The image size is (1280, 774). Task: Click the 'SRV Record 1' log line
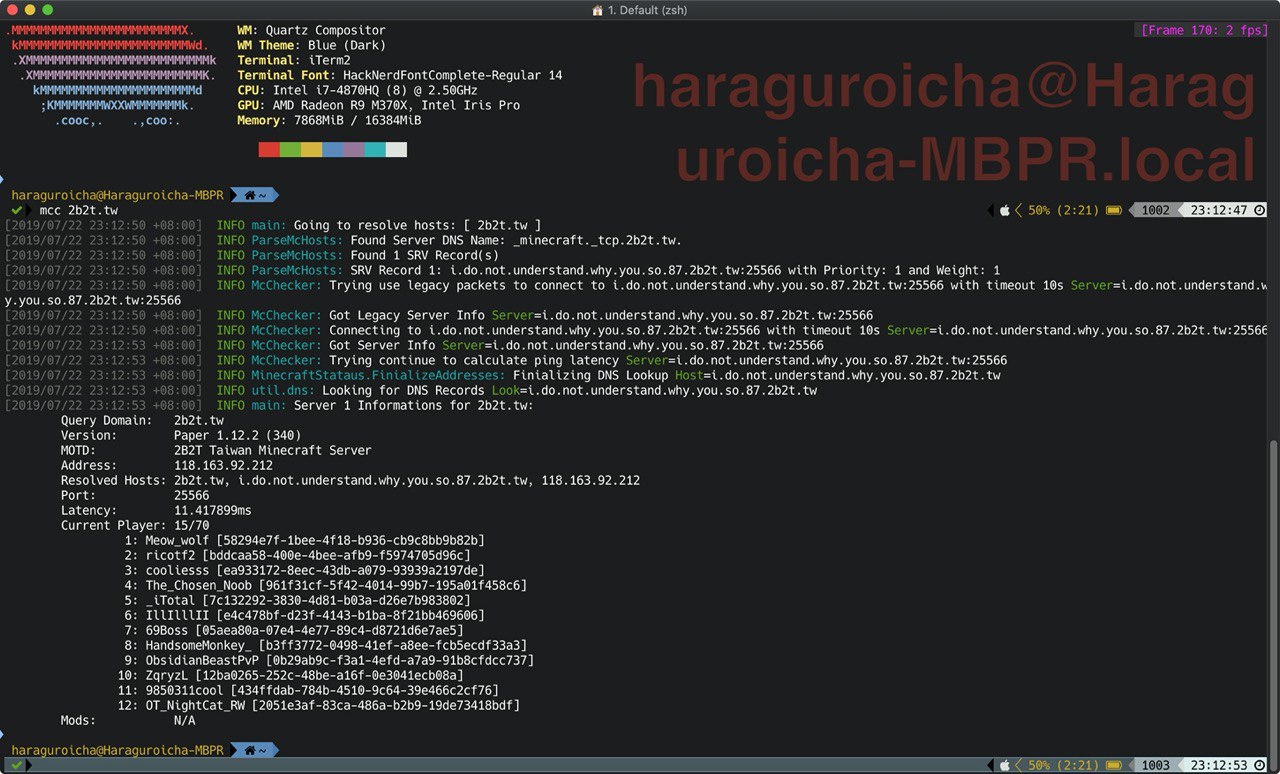[x=502, y=270]
